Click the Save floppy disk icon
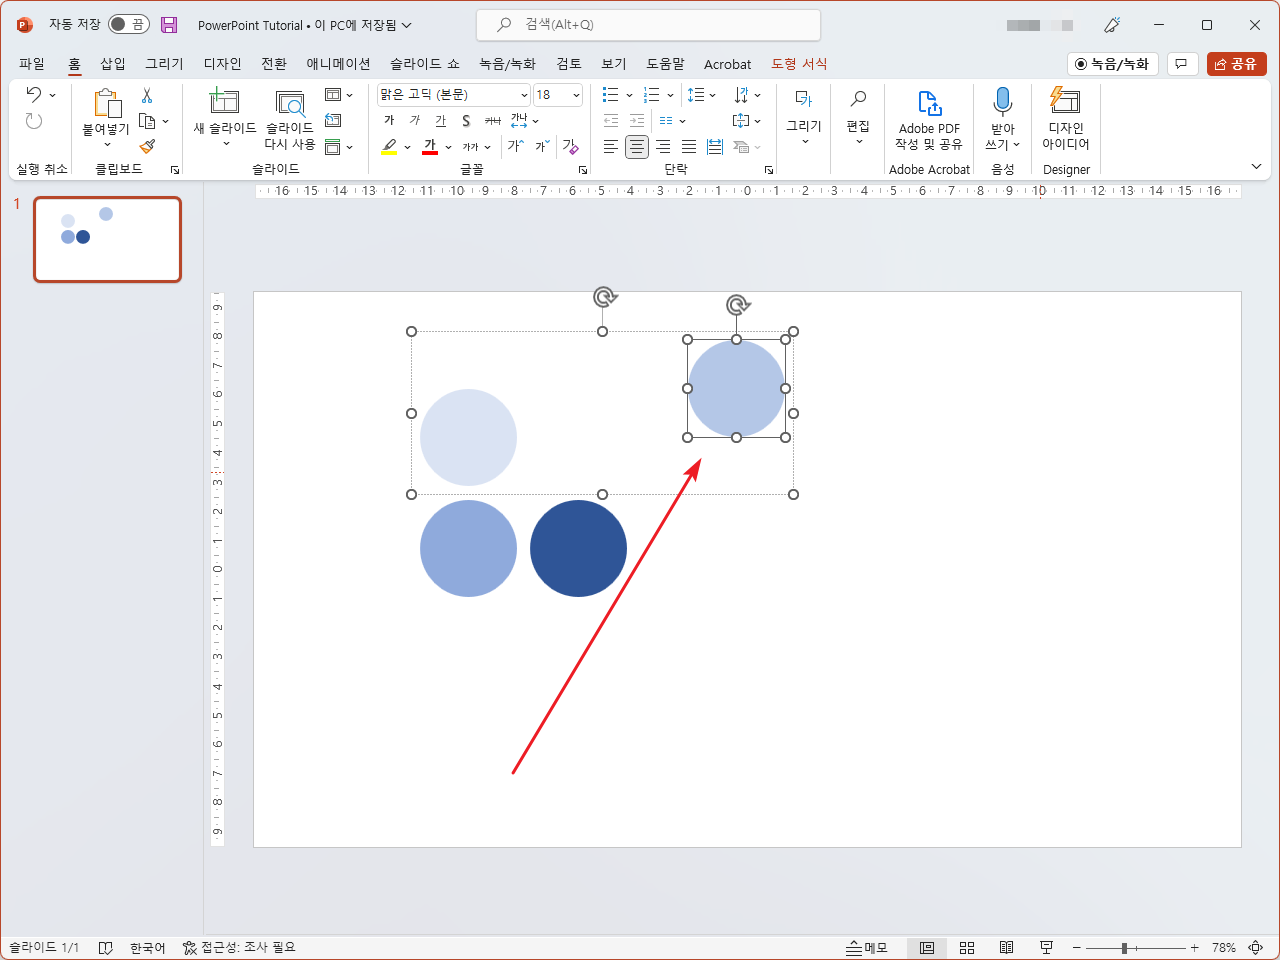 click(x=169, y=25)
